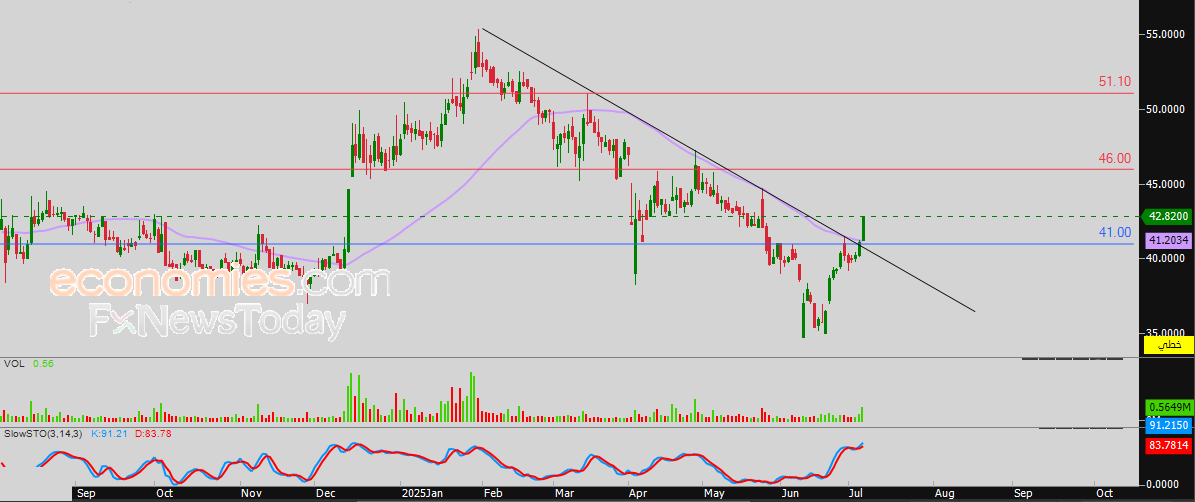Screen dimensions: 1195x502
Task: Select the green 42.8200 current price tag
Action: click(1168, 216)
